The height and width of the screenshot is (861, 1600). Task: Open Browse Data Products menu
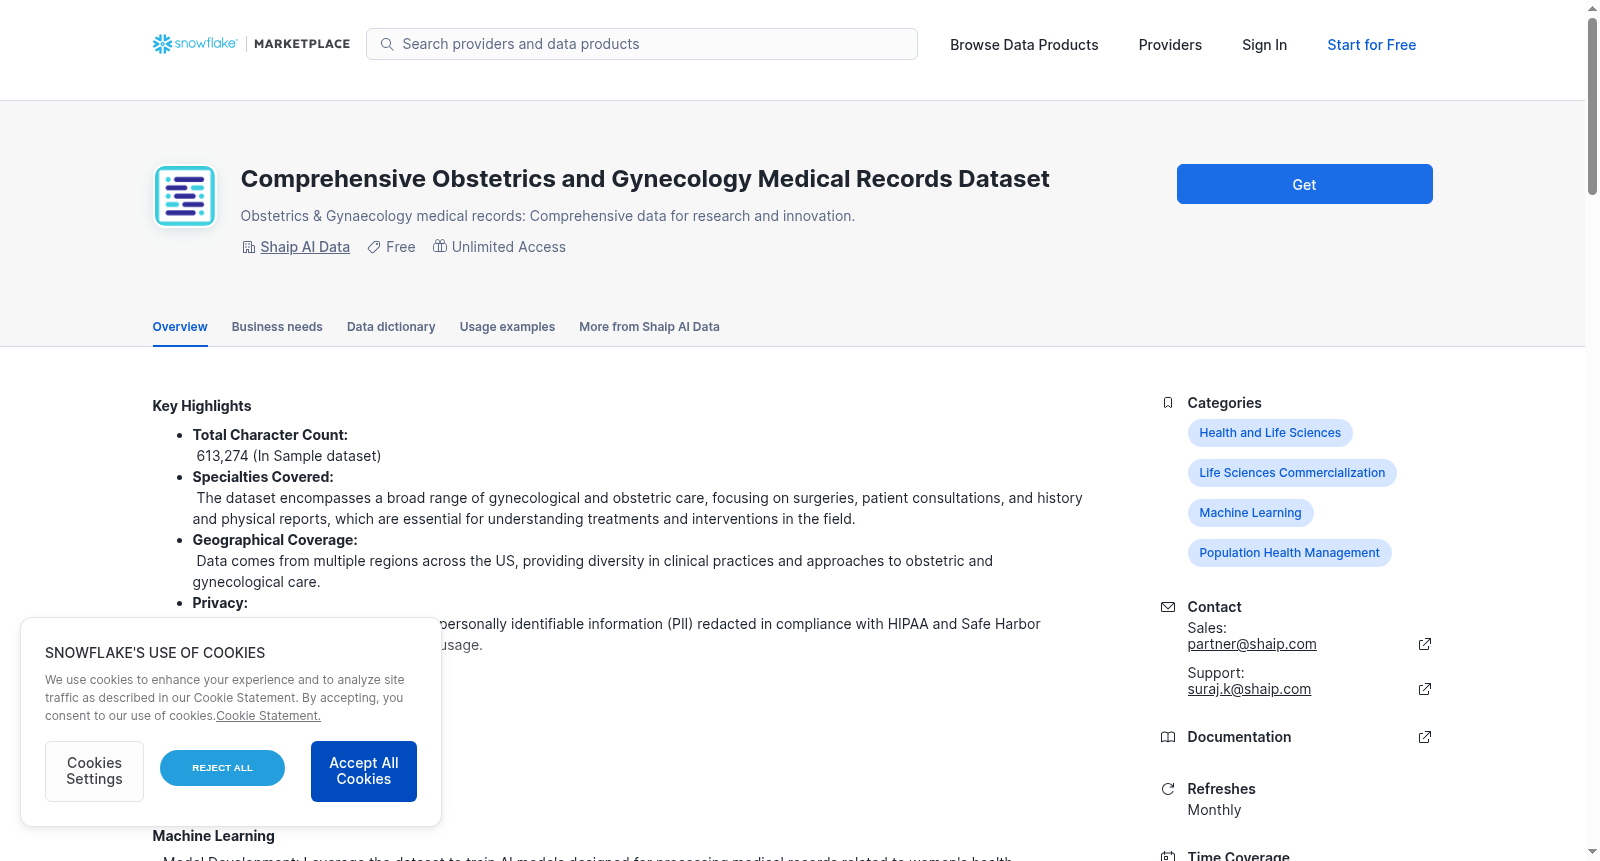click(x=1024, y=45)
